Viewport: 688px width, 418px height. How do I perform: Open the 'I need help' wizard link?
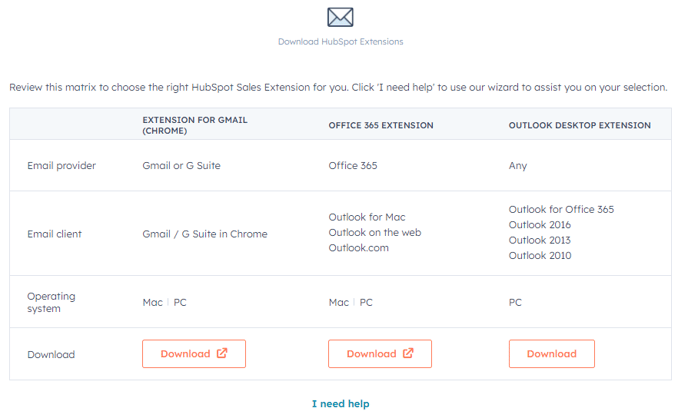pos(340,404)
